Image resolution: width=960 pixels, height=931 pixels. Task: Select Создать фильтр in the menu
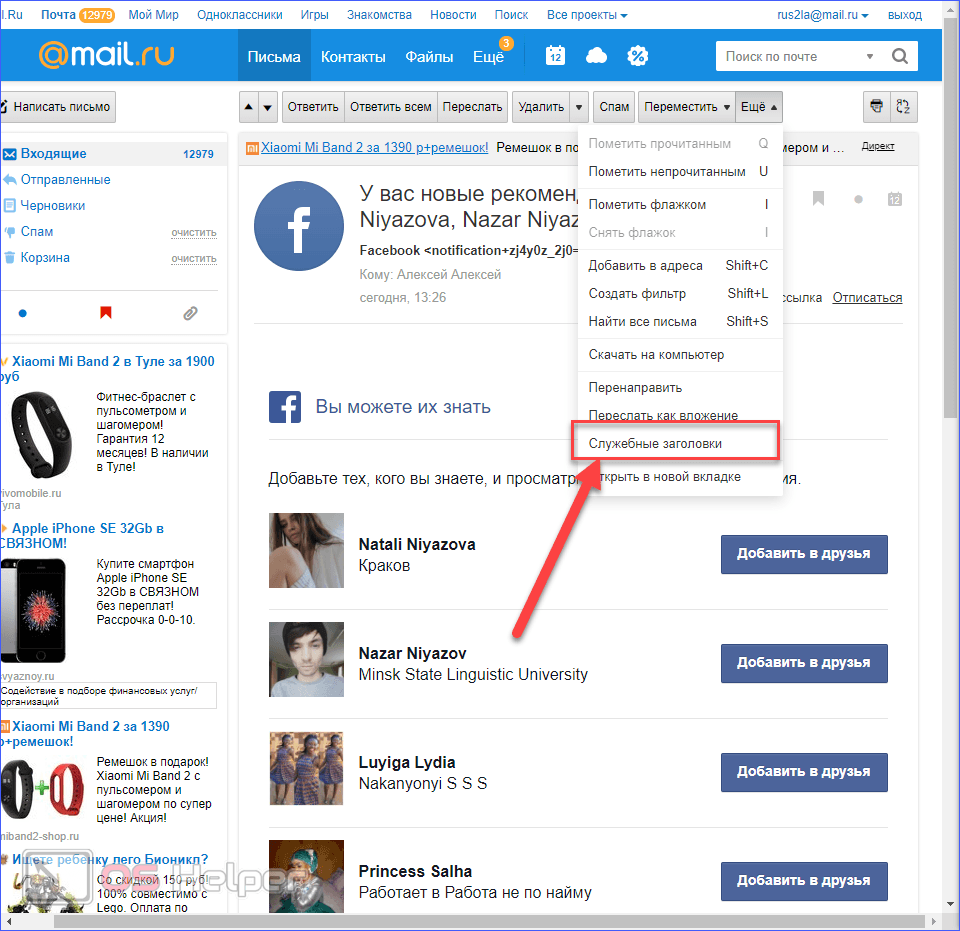(680, 294)
